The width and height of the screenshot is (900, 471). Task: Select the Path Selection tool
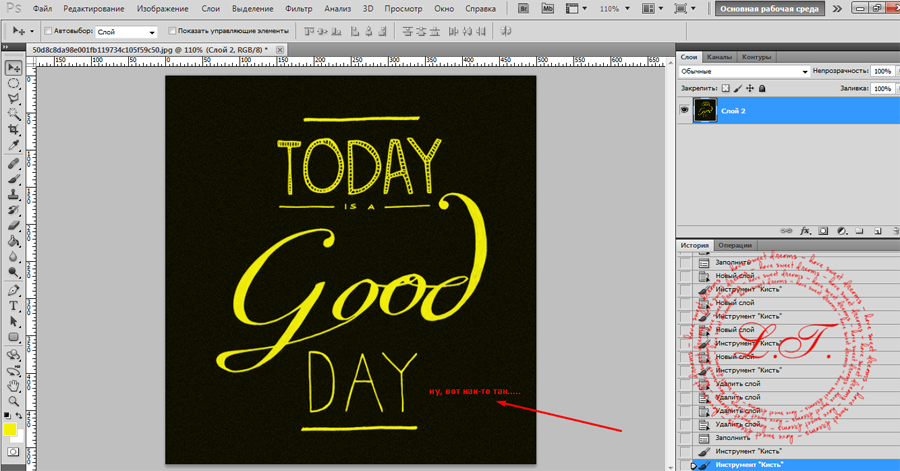coord(13,322)
